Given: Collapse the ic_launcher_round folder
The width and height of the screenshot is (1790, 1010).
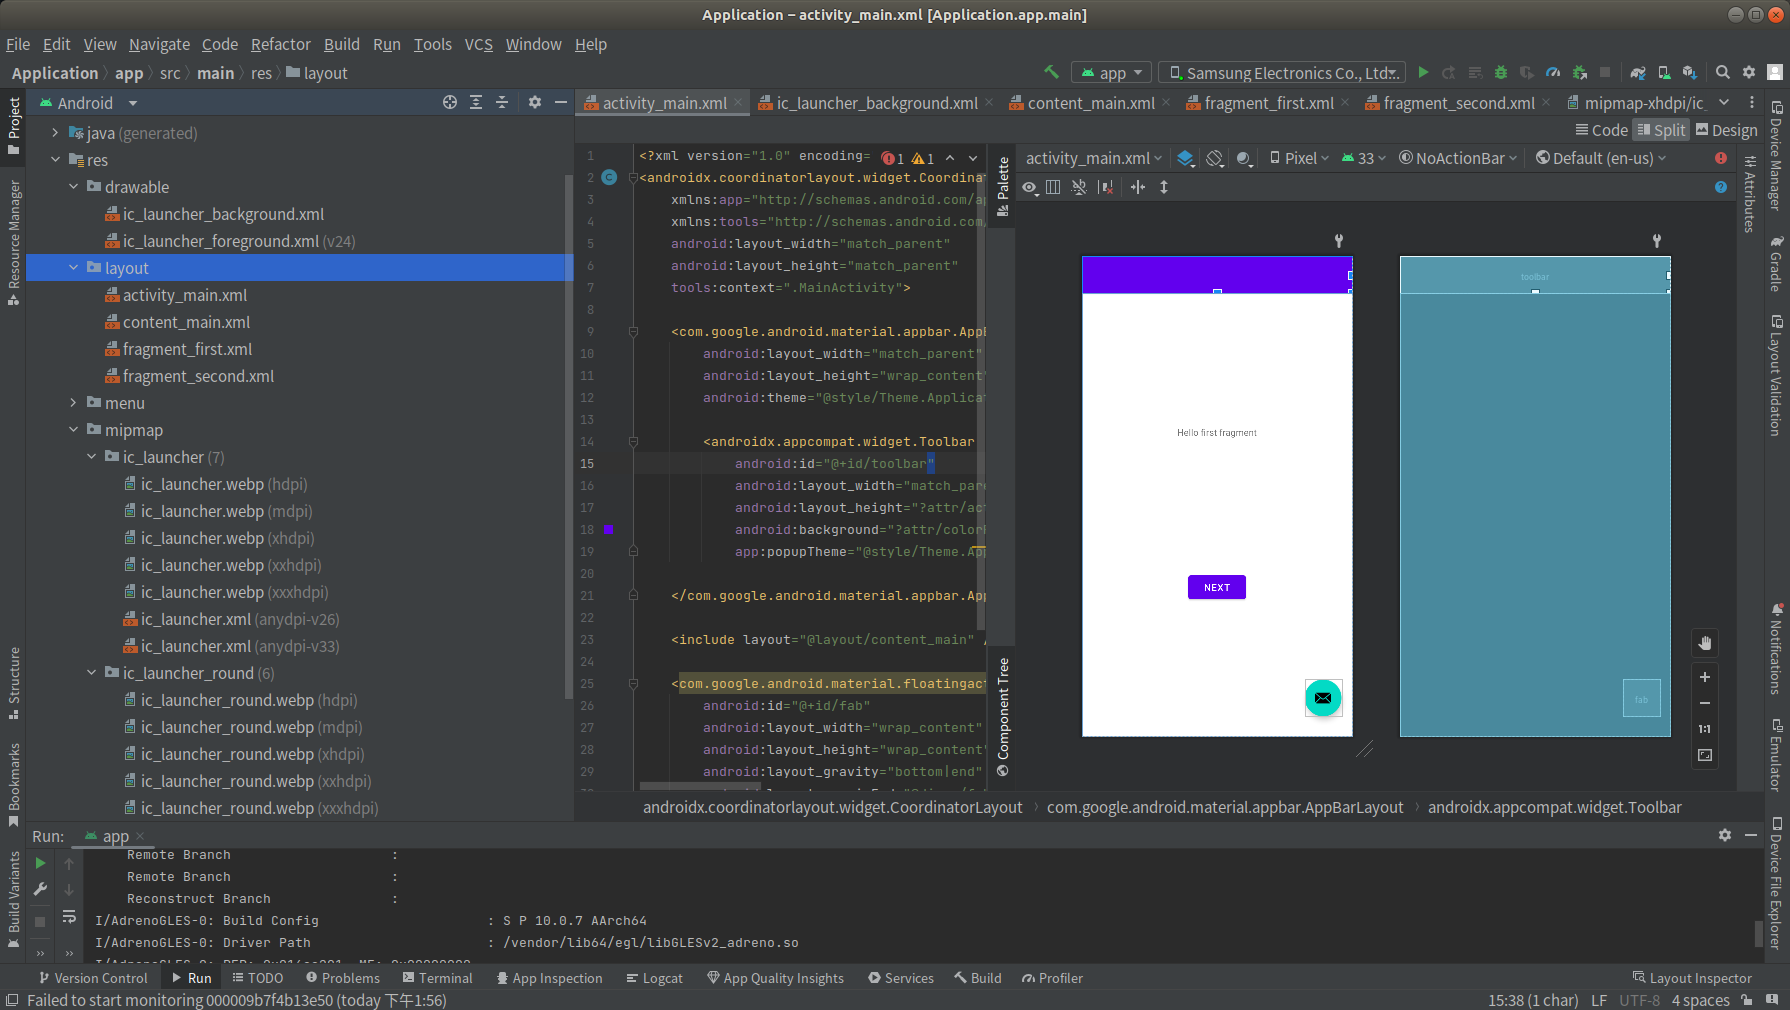Looking at the screenshot, I should (x=91, y=673).
